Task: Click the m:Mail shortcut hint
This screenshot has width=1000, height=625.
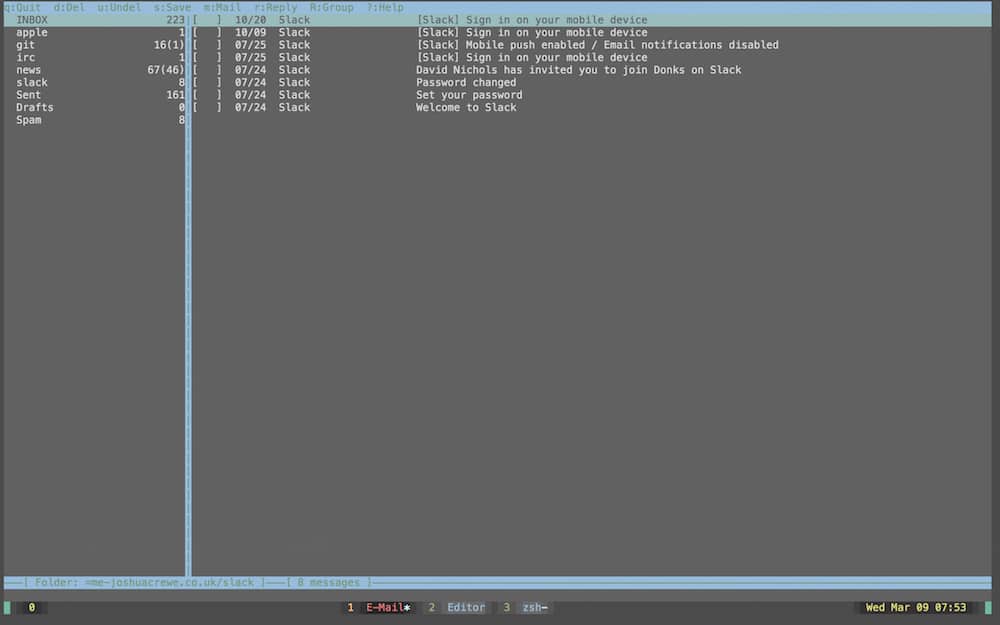Action: click(223, 7)
